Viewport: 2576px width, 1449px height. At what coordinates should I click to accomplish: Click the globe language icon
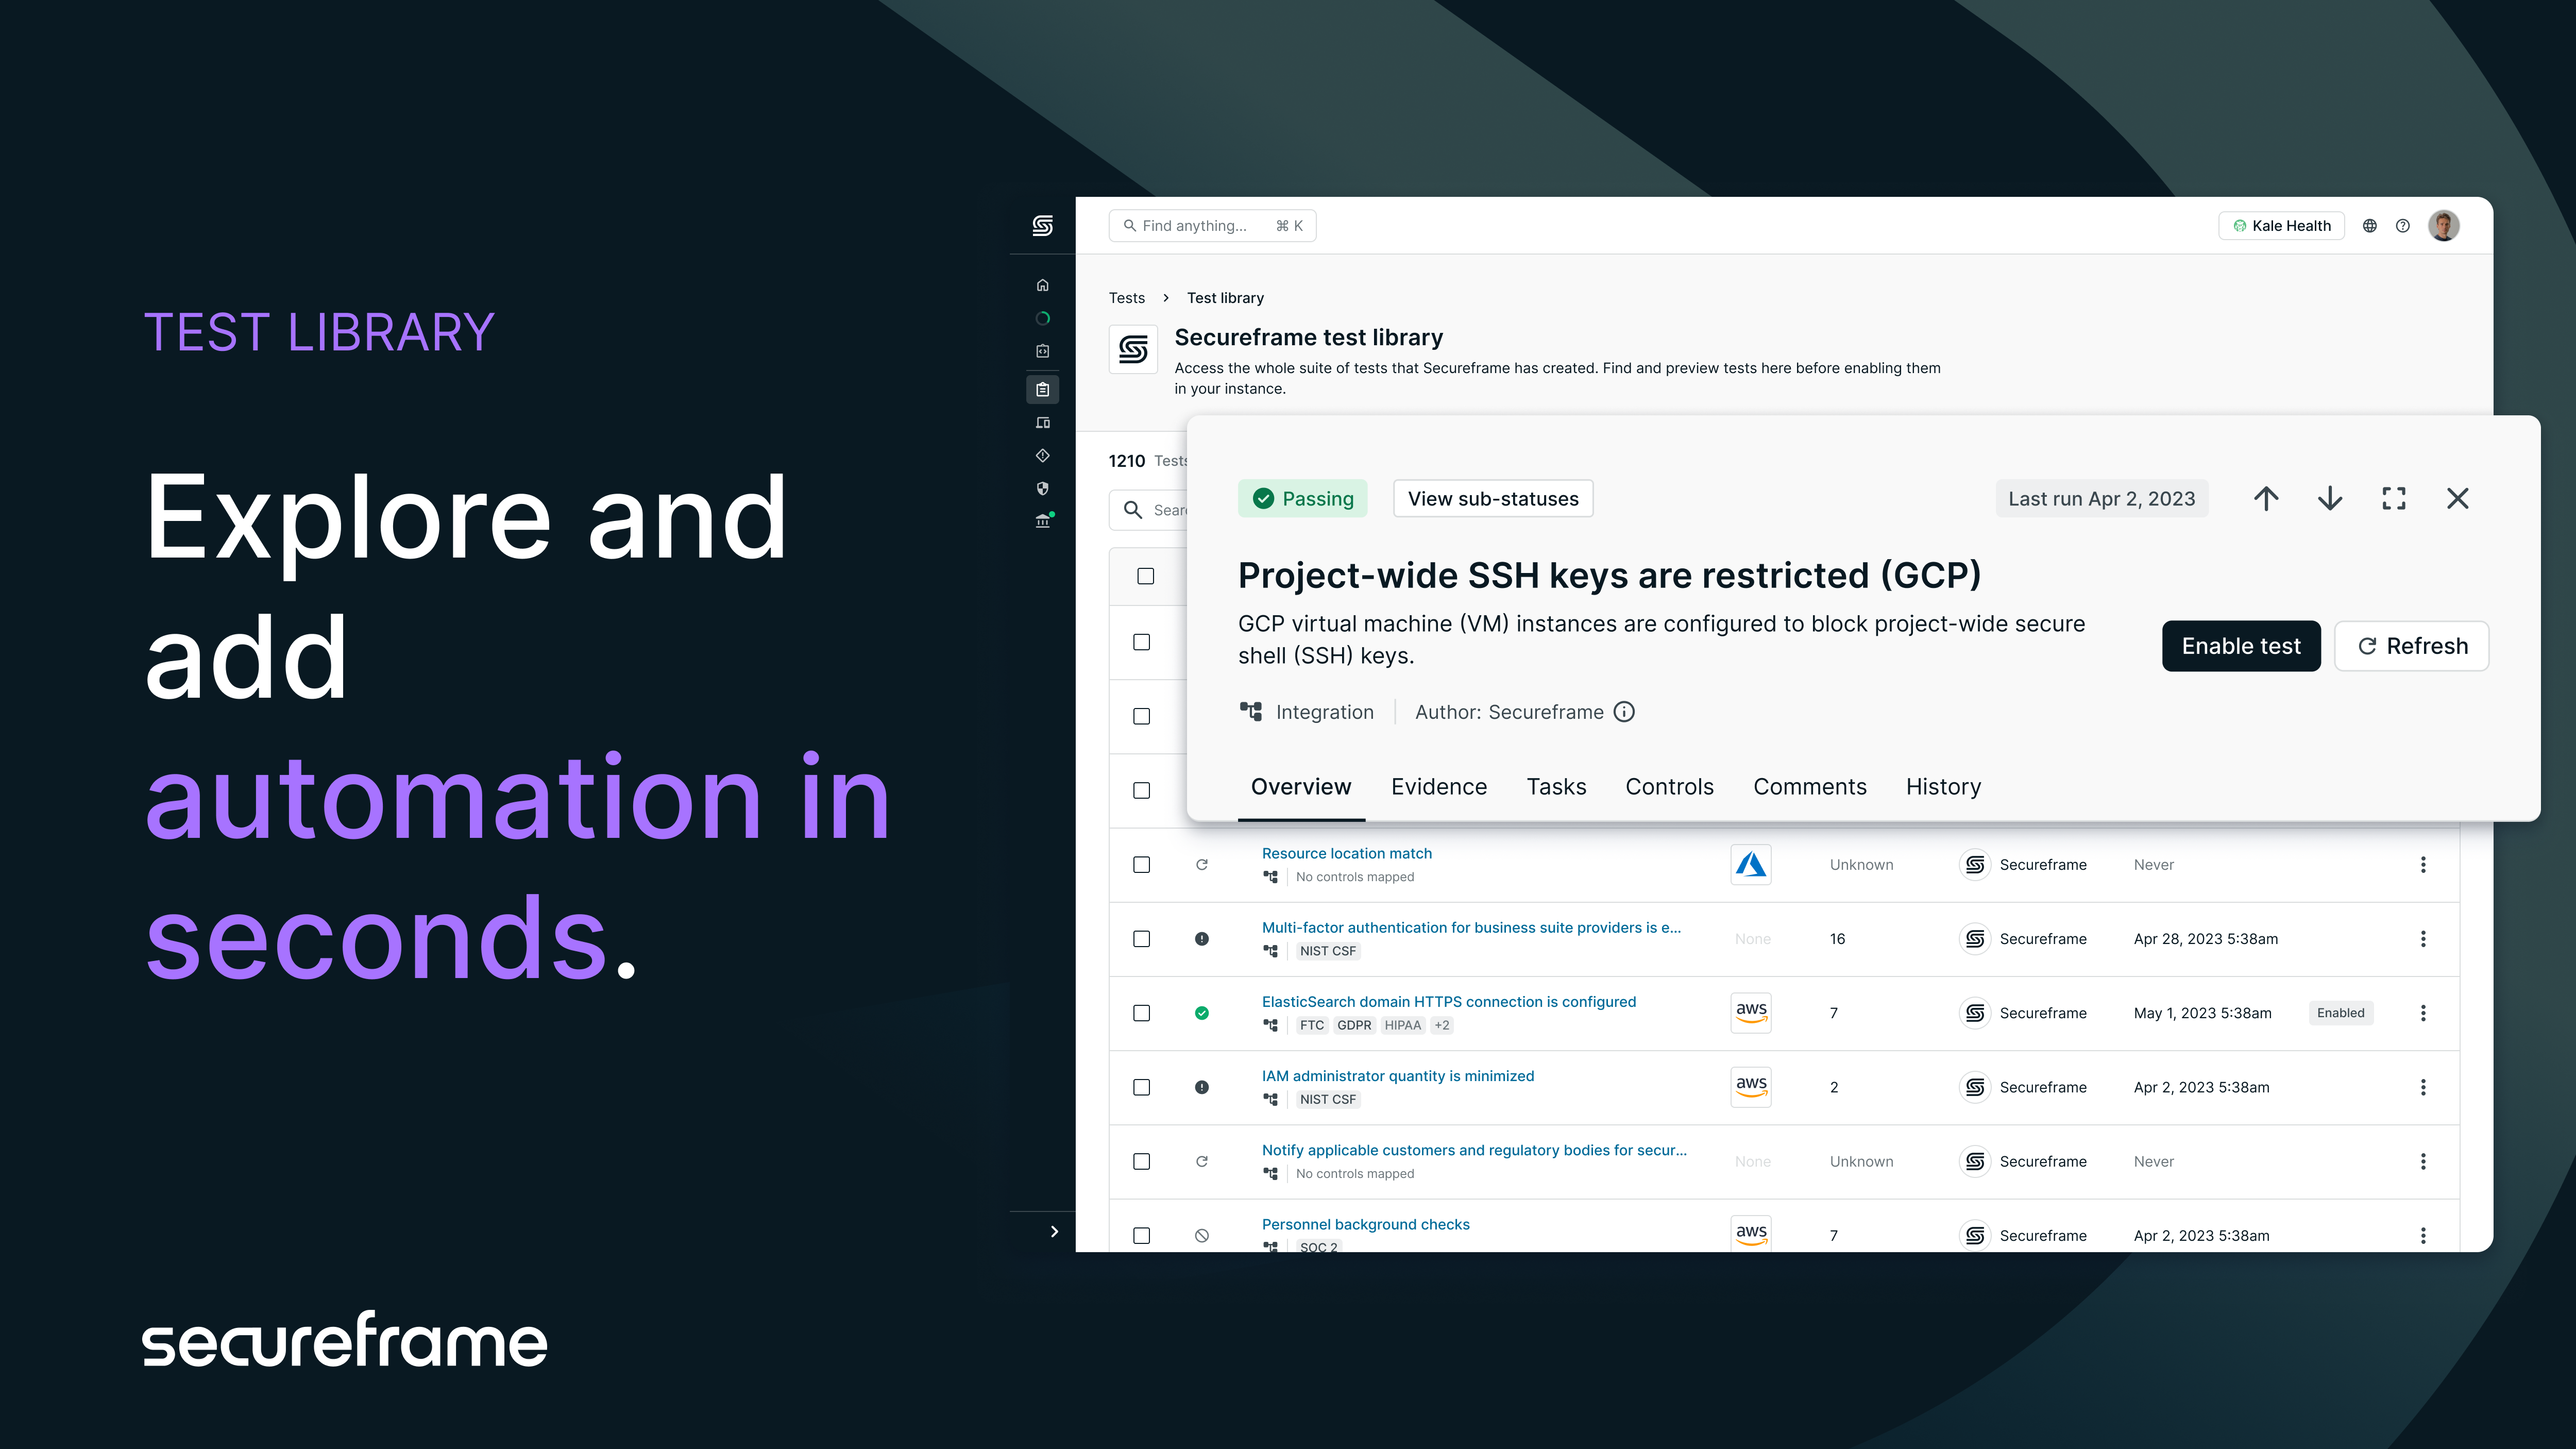pos(2369,226)
